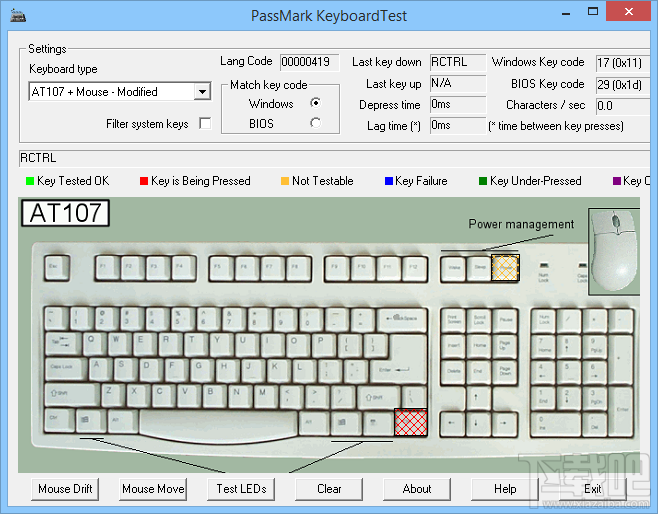
Task: Click the orange Not Testable swatch
Action: coord(285,181)
